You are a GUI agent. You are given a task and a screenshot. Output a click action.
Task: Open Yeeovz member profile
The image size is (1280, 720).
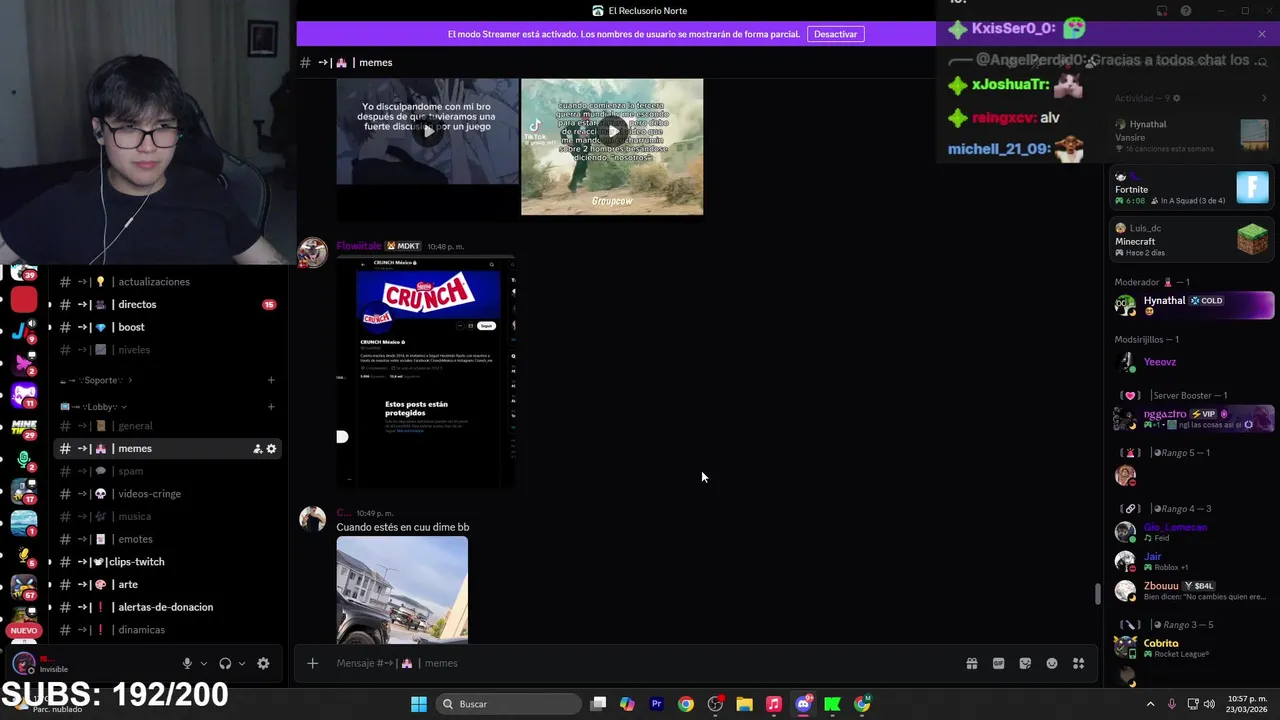tap(1194, 362)
